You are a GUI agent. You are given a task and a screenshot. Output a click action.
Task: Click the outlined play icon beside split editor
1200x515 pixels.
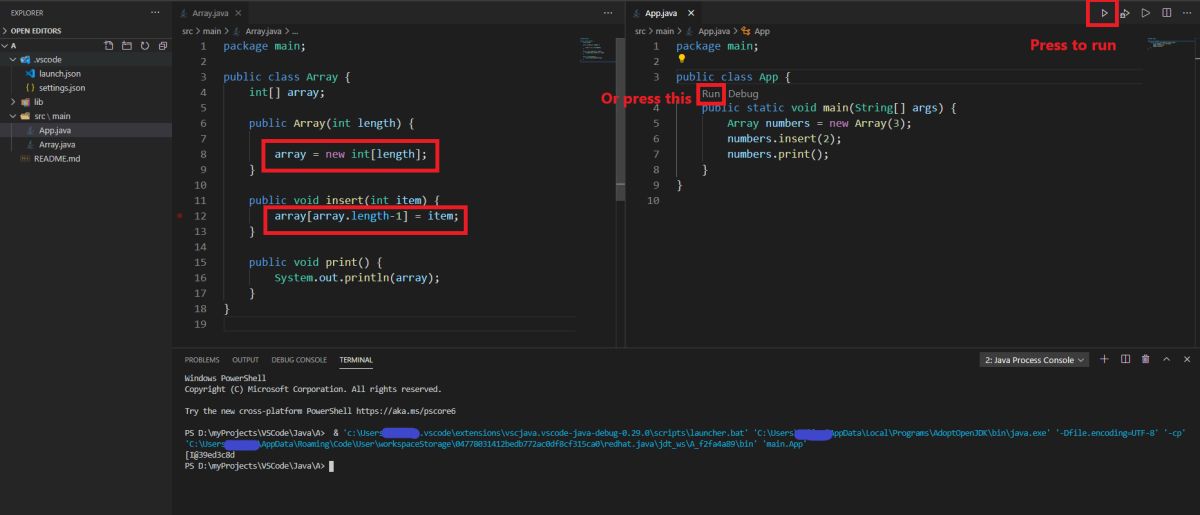(x=1146, y=13)
